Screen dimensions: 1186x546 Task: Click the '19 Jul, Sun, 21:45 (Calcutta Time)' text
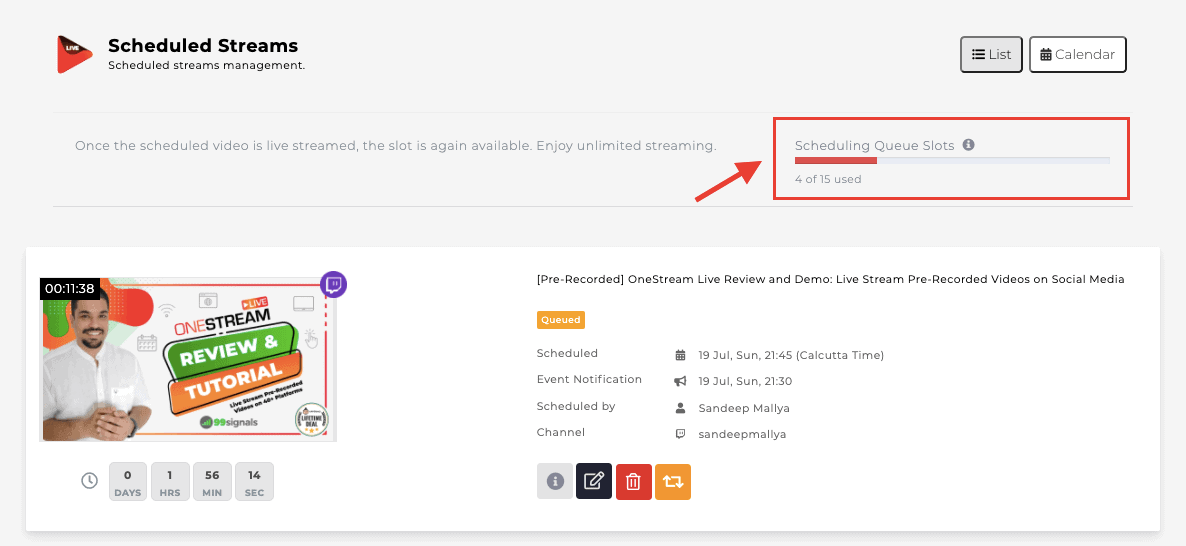pos(791,355)
